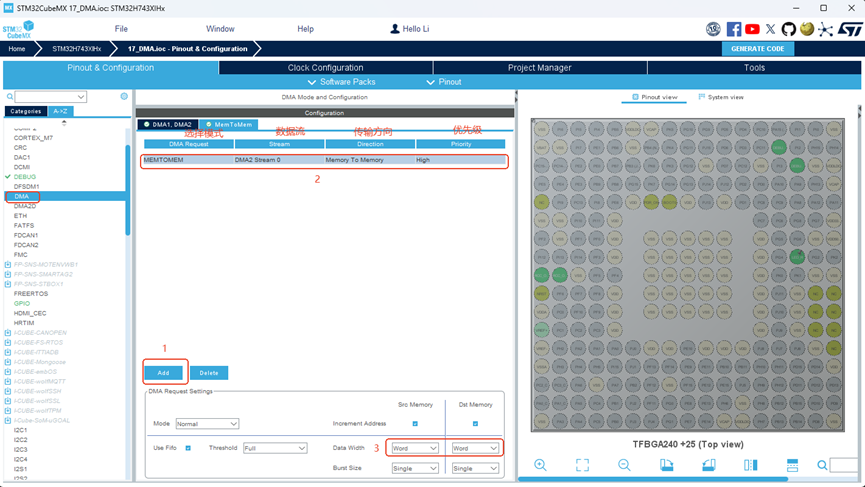Go to Home breadcrumb
865x487 pixels.
tap(17, 49)
